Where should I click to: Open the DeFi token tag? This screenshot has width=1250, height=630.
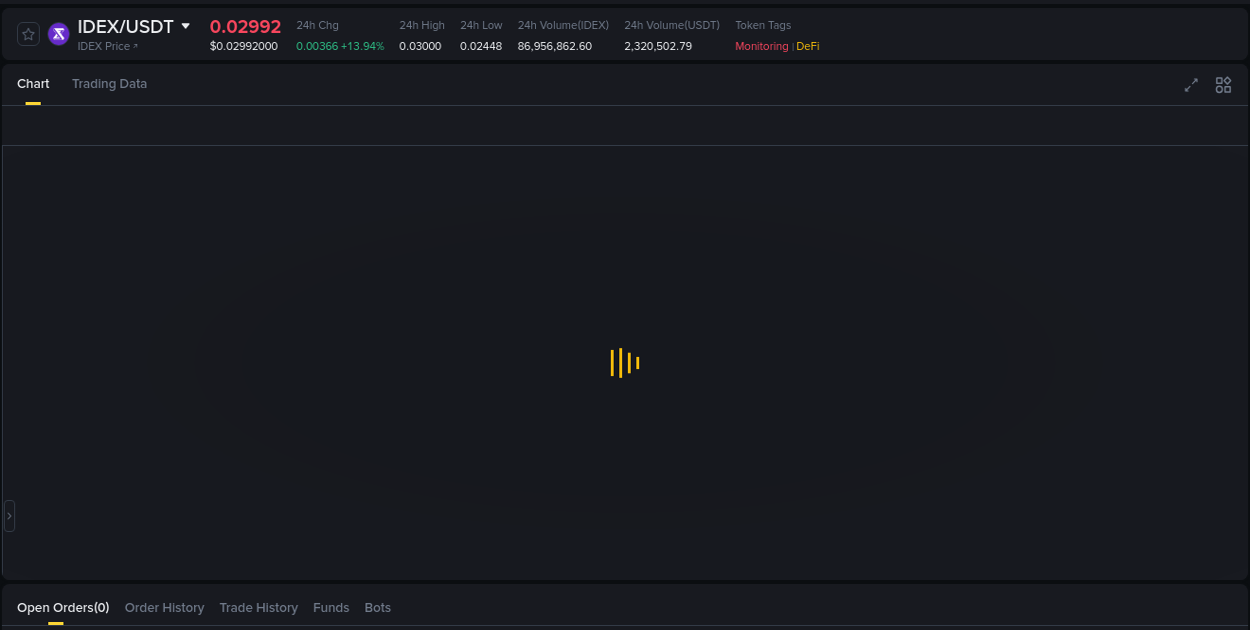(807, 46)
